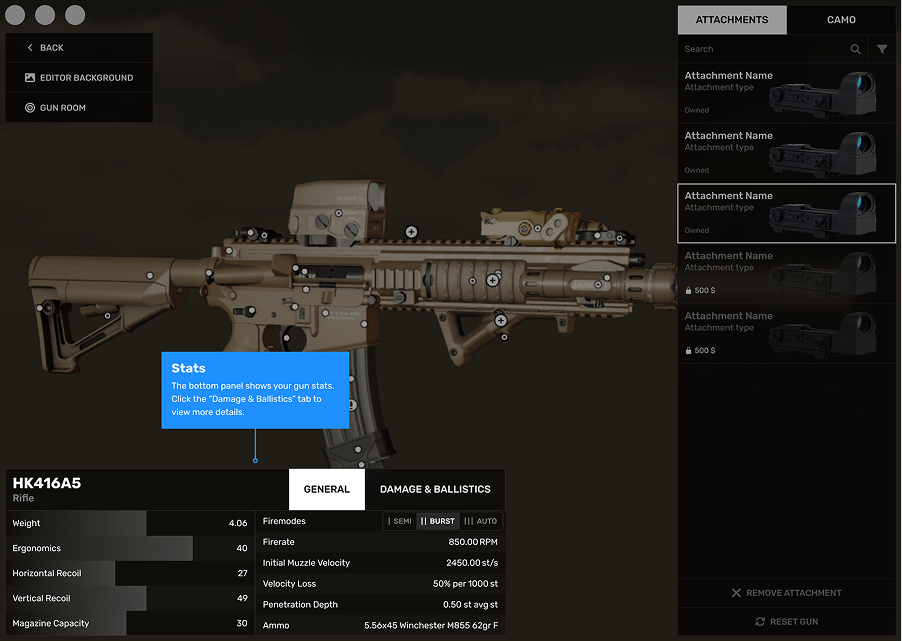
Task: Click Remove Attachment button
Action: (786, 593)
